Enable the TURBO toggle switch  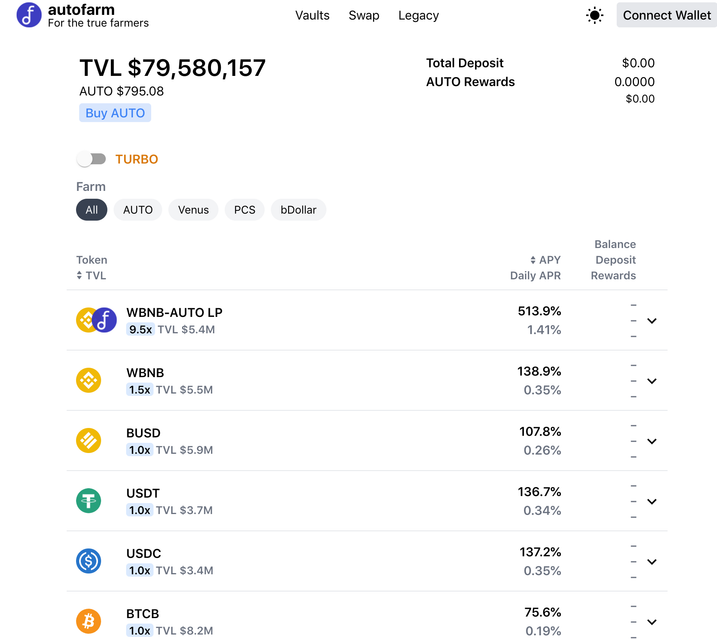[x=91, y=159]
